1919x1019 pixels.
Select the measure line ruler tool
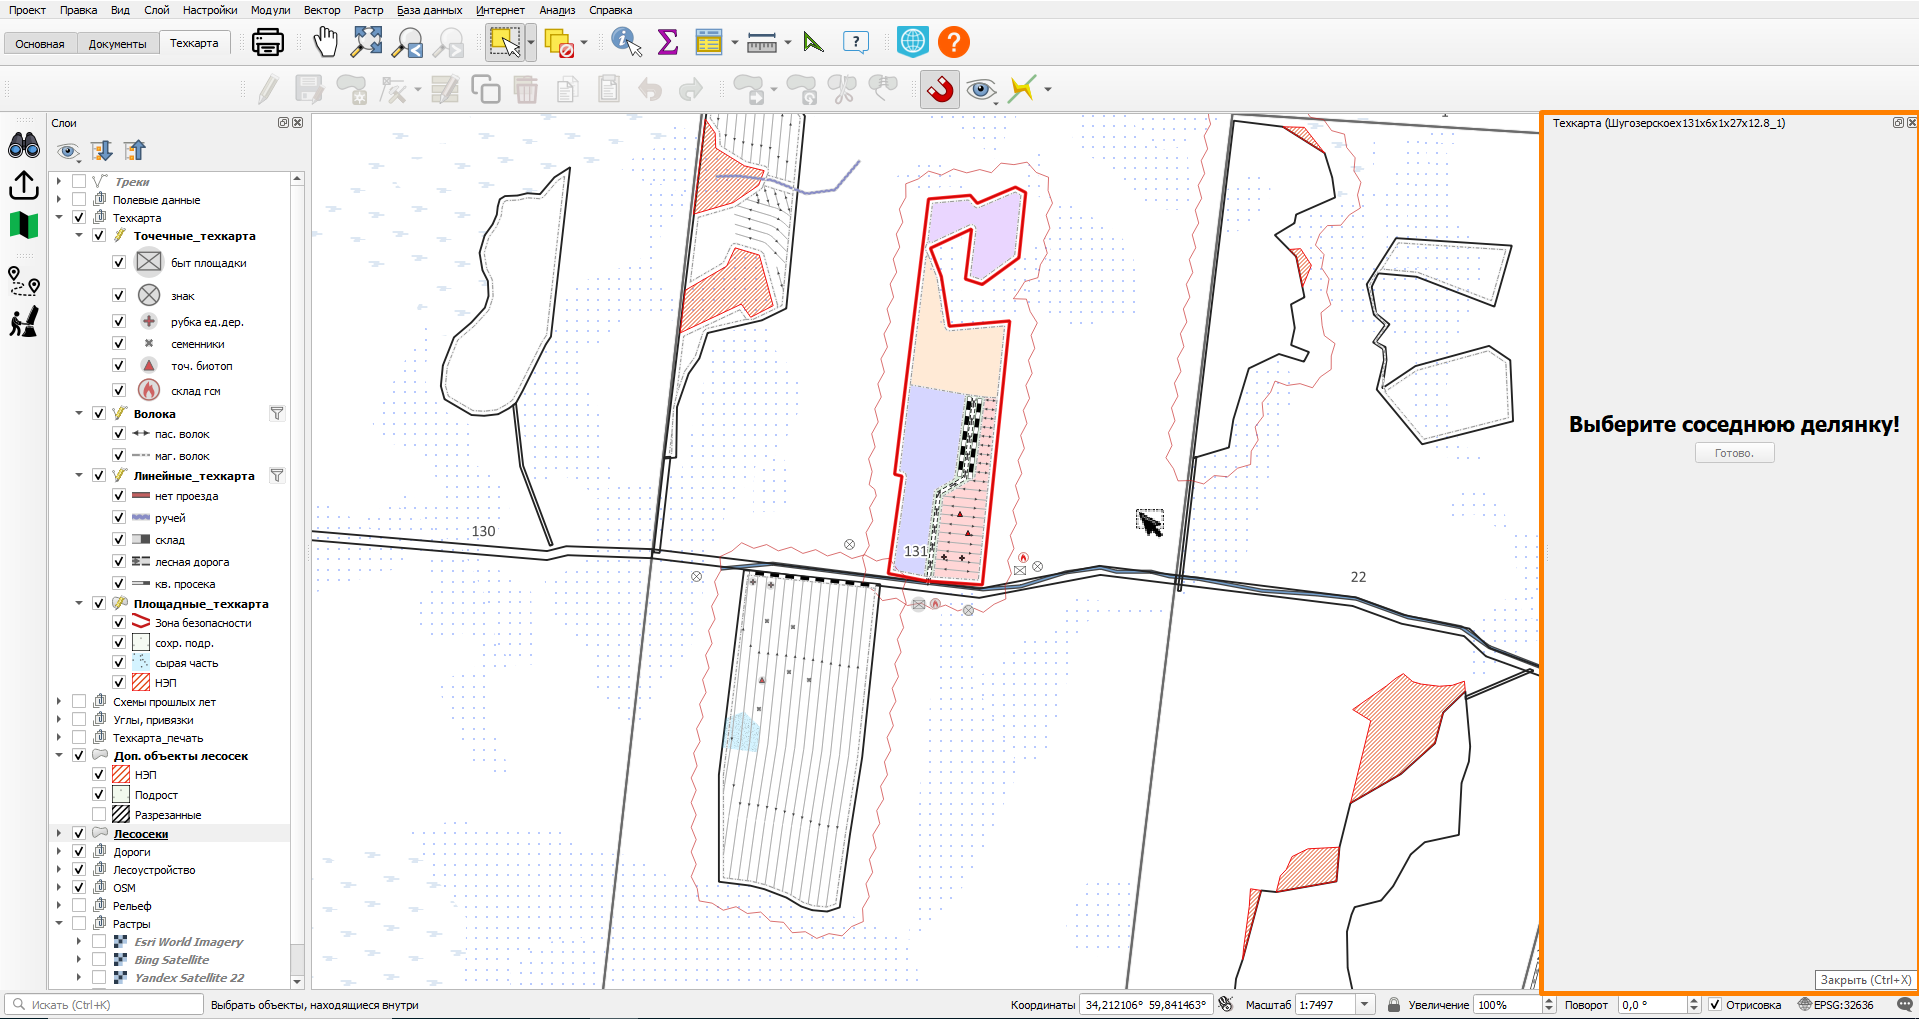coord(762,42)
